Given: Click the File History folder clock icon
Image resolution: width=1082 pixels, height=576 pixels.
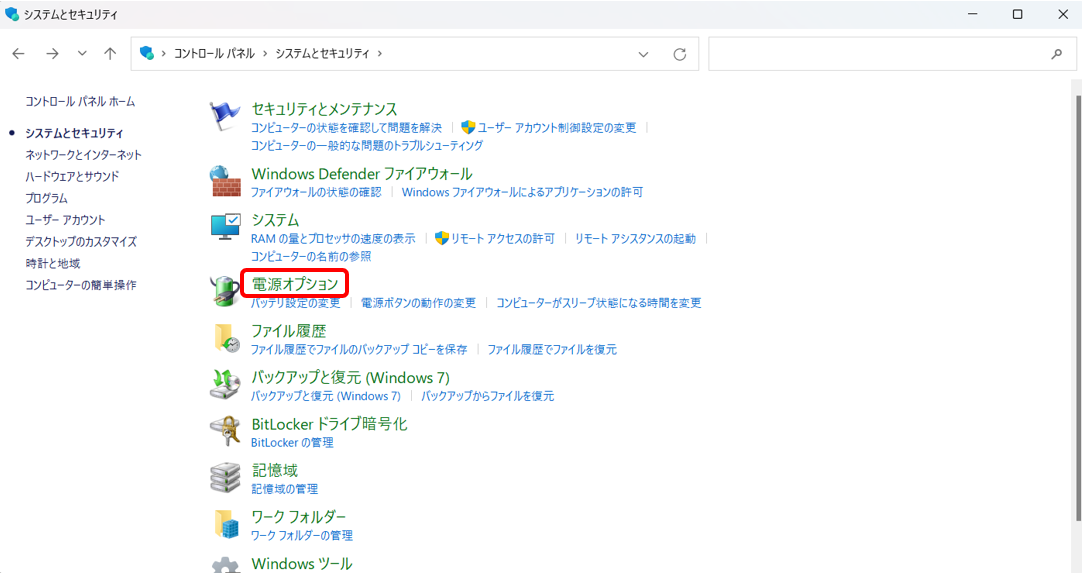Looking at the screenshot, I should pyautogui.click(x=226, y=337).
